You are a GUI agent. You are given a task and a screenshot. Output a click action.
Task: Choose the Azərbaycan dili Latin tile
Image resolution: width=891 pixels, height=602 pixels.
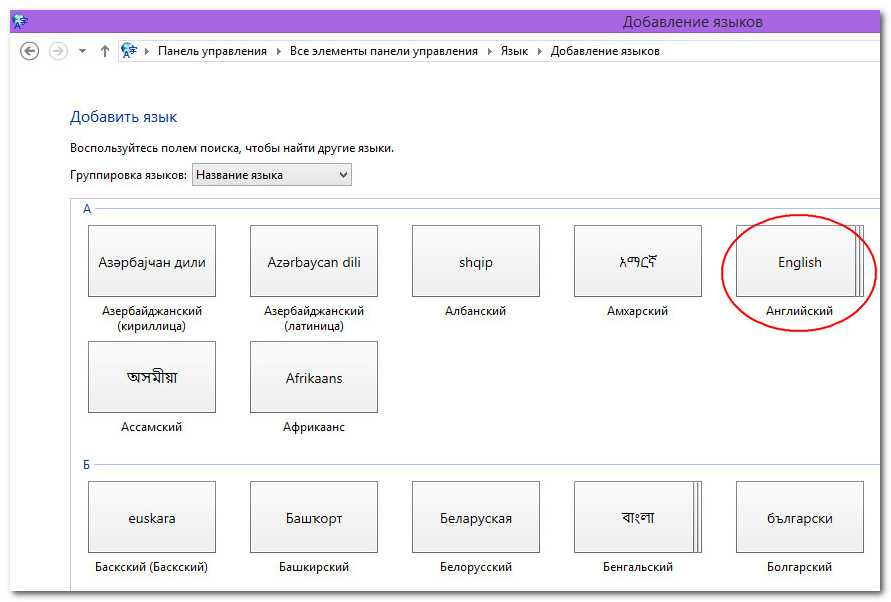pyautogui.click(x=314, y=262)
